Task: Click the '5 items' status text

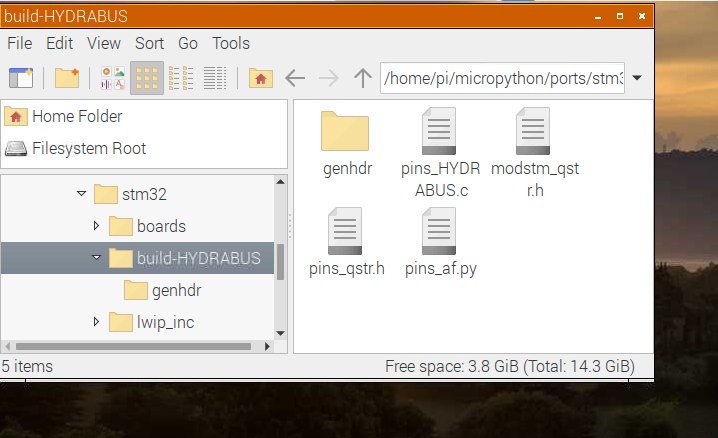Action: [x=27, y=366]
